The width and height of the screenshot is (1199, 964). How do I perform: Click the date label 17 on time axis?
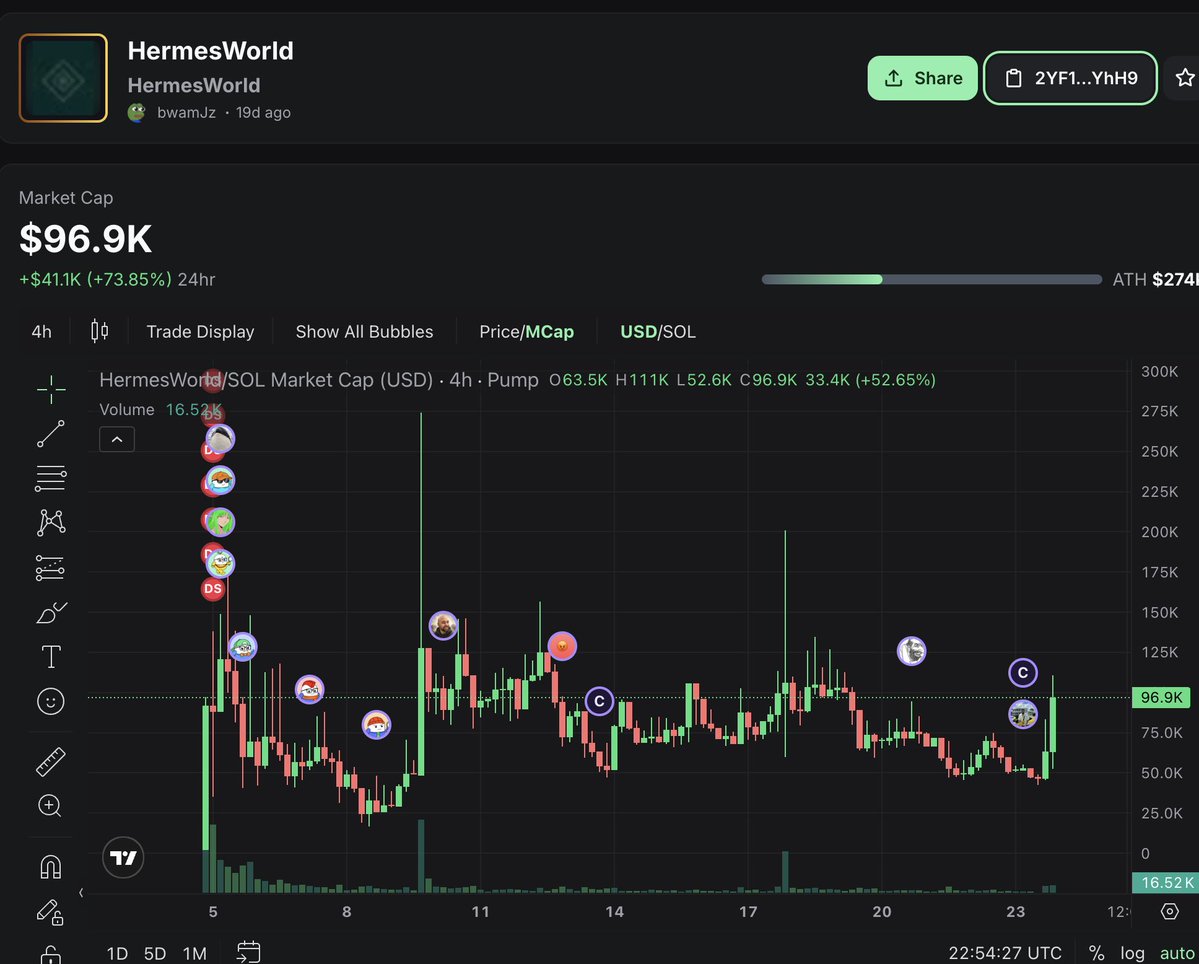point(748,911)
